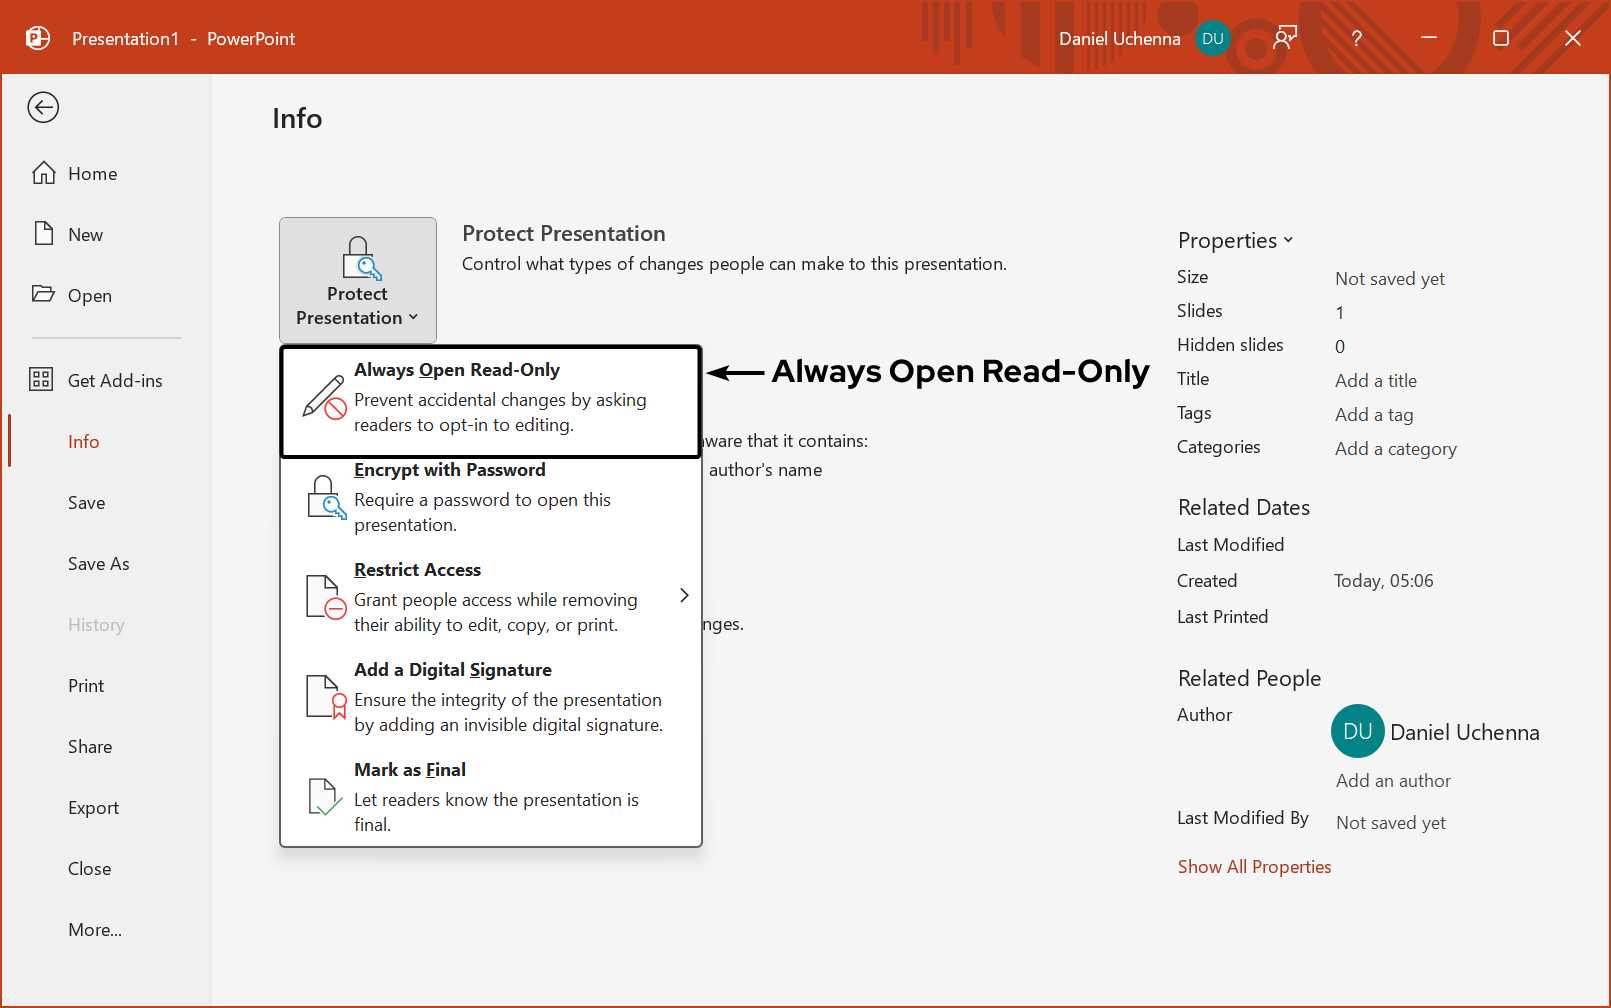Viewport: 1611px width, 1008px height.
Task: Open the Export section
Action: tap(93, 807)
